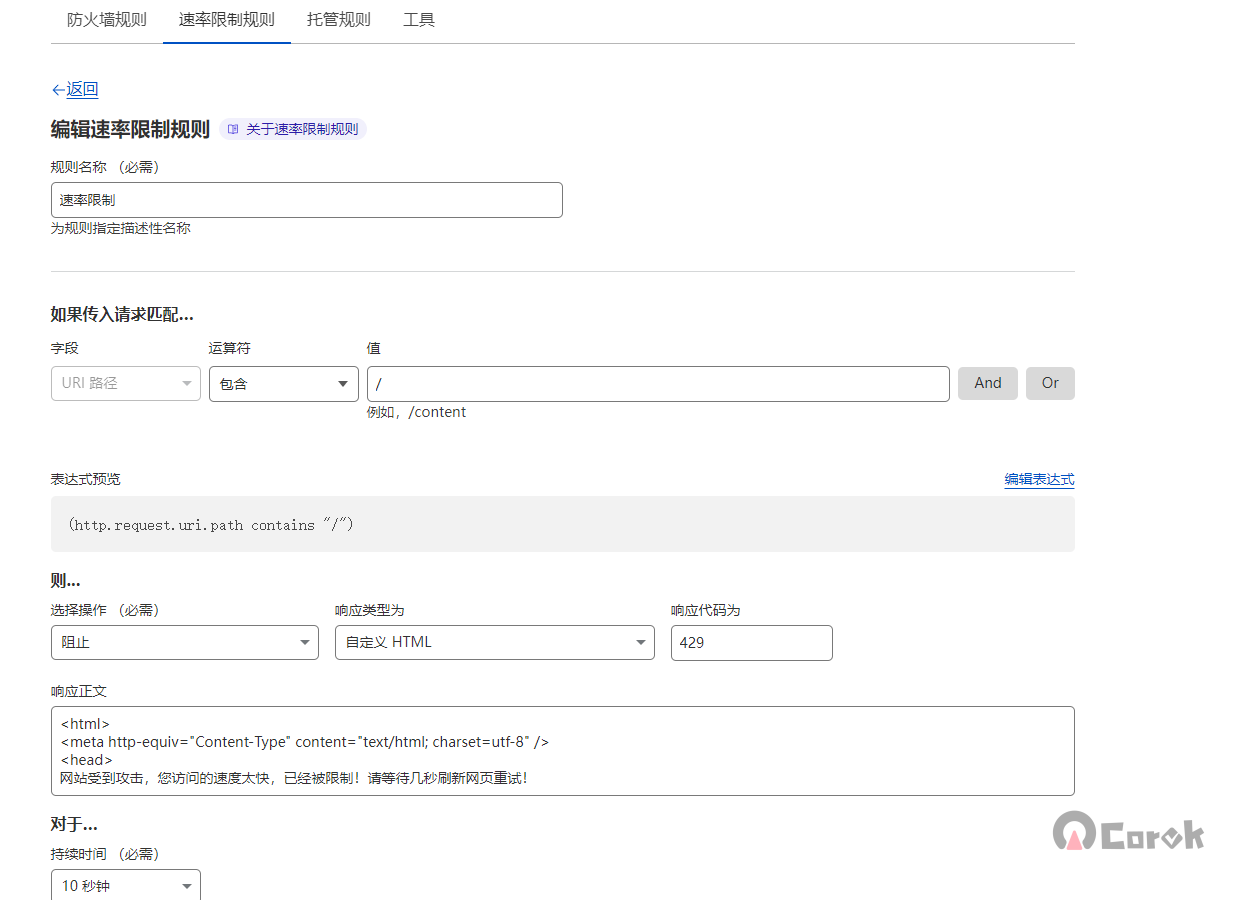This screenshot has width=1253, height=900.
Task: Open the 编辑表达式 link
Action: [x=1039, y=479]
